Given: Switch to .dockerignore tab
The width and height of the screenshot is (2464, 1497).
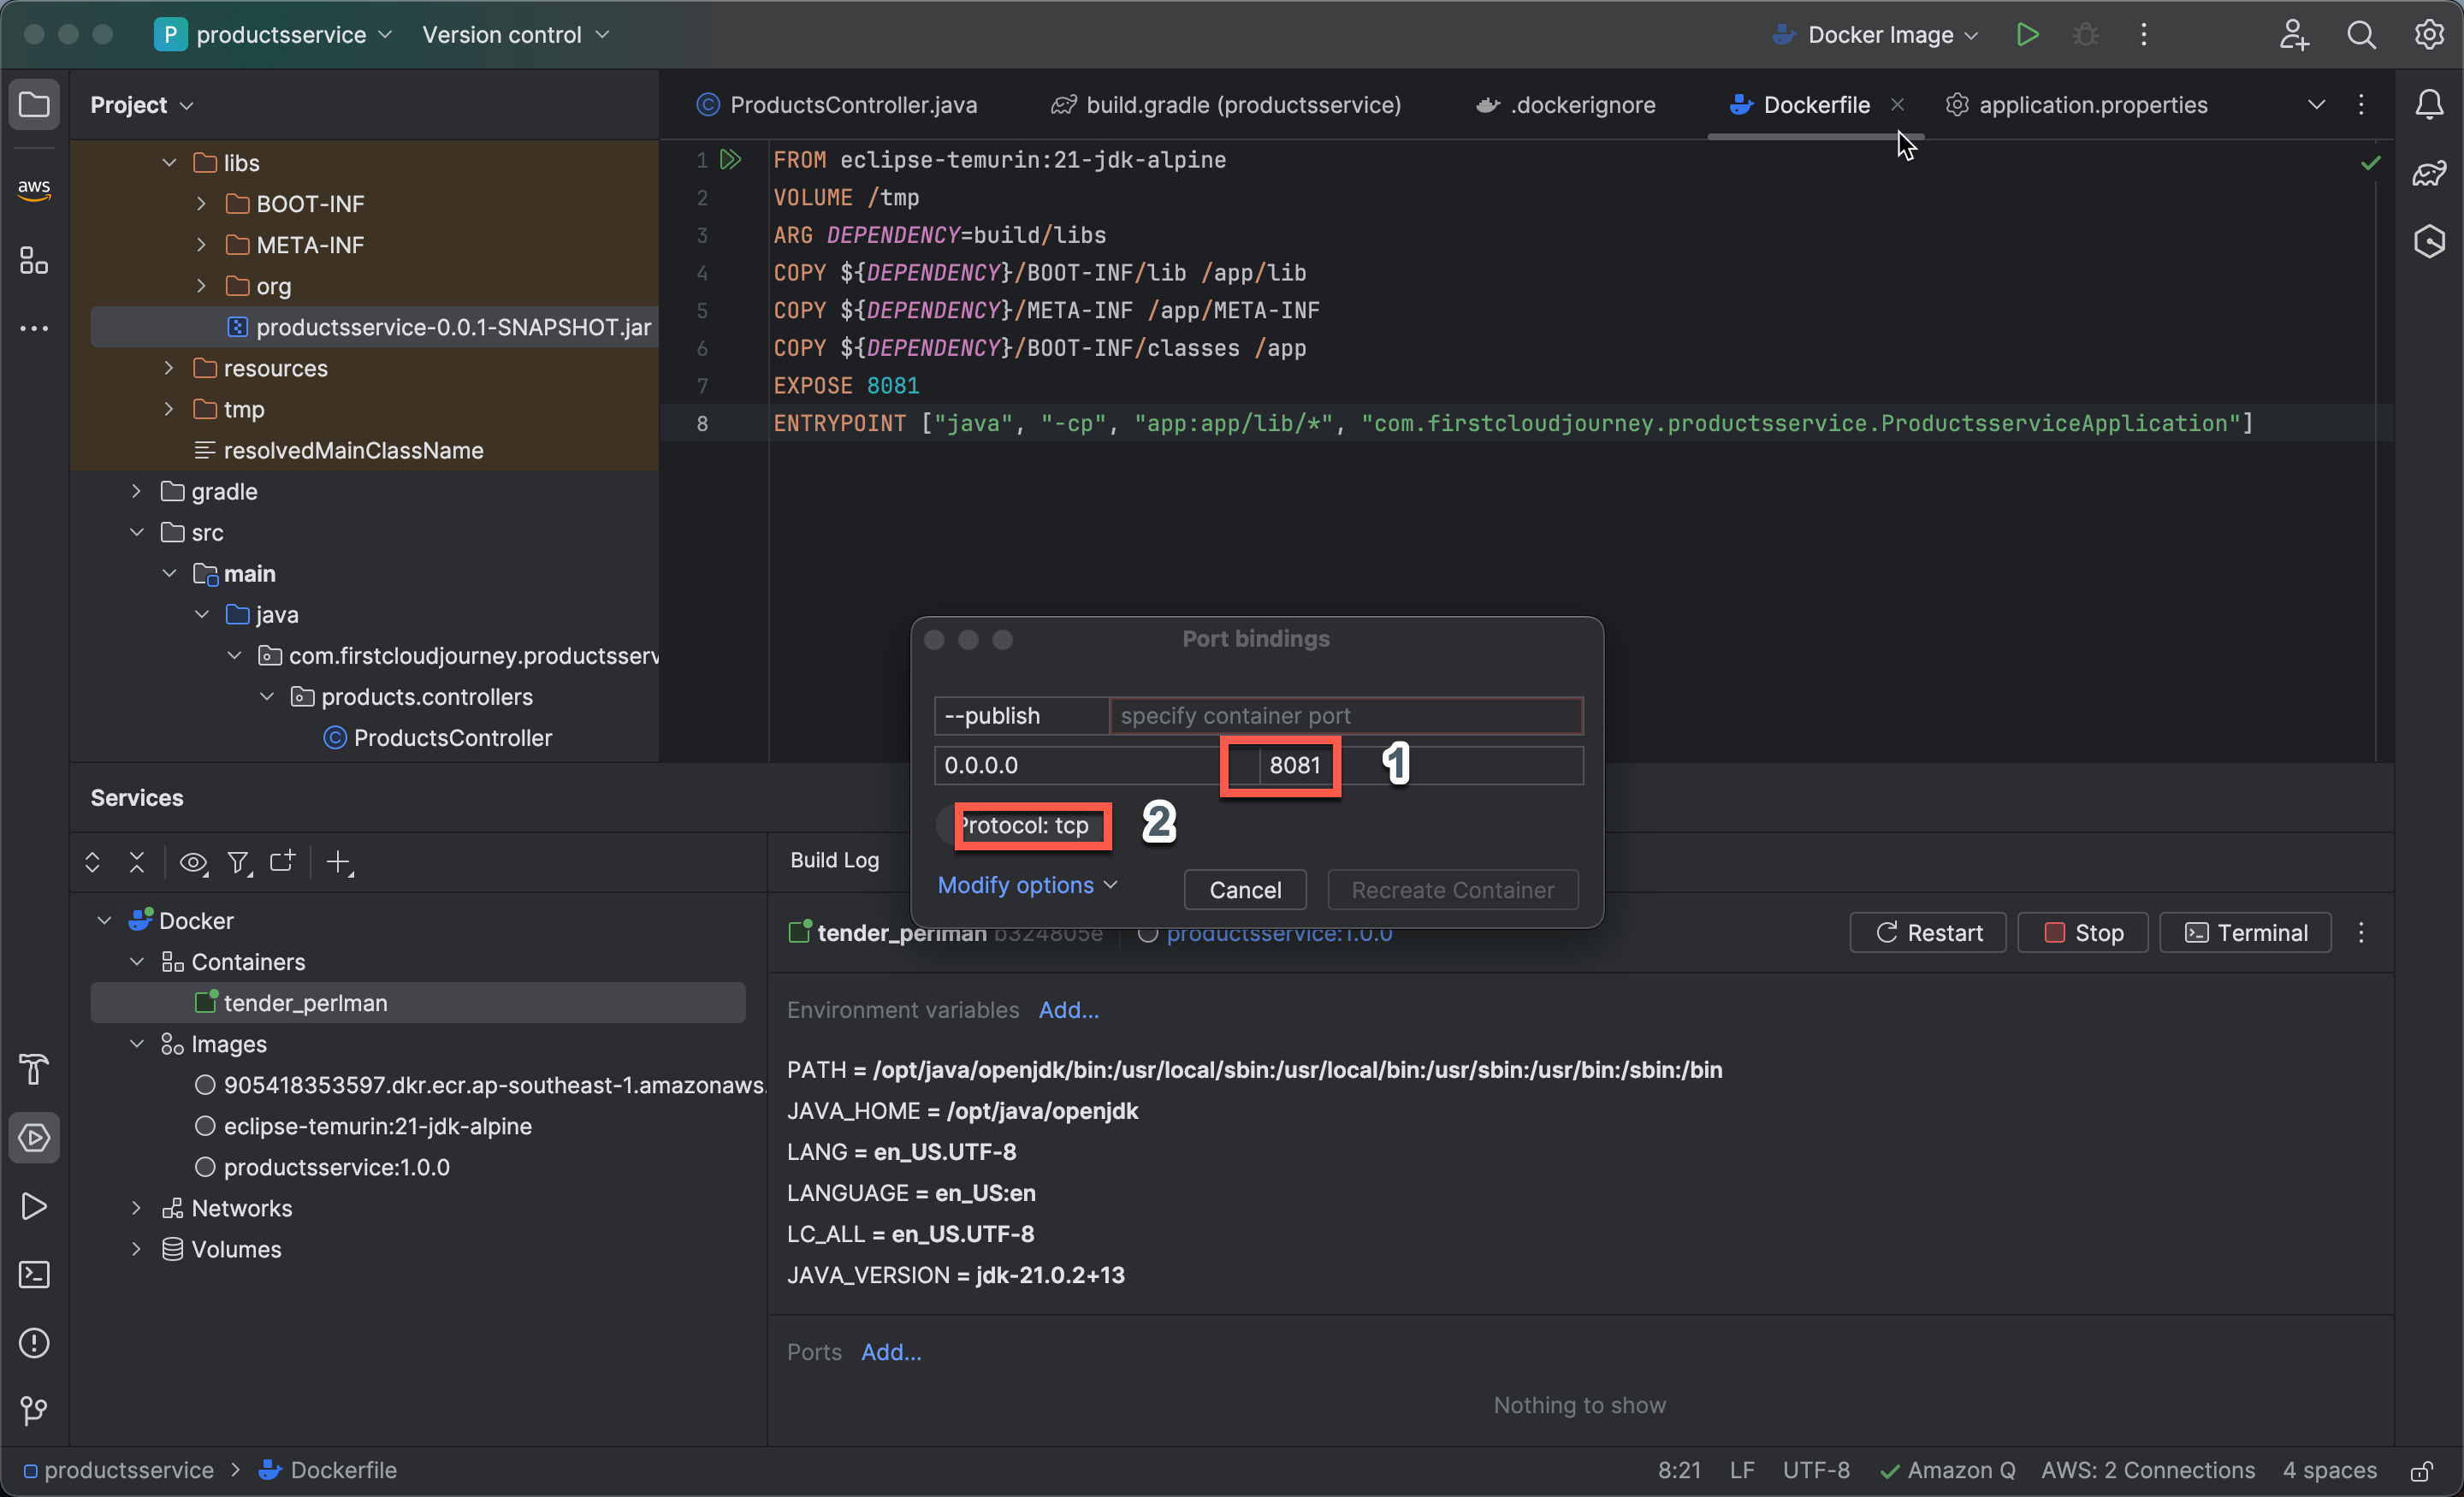Looking at the screenshot, I should click(x=1566, y=105).
